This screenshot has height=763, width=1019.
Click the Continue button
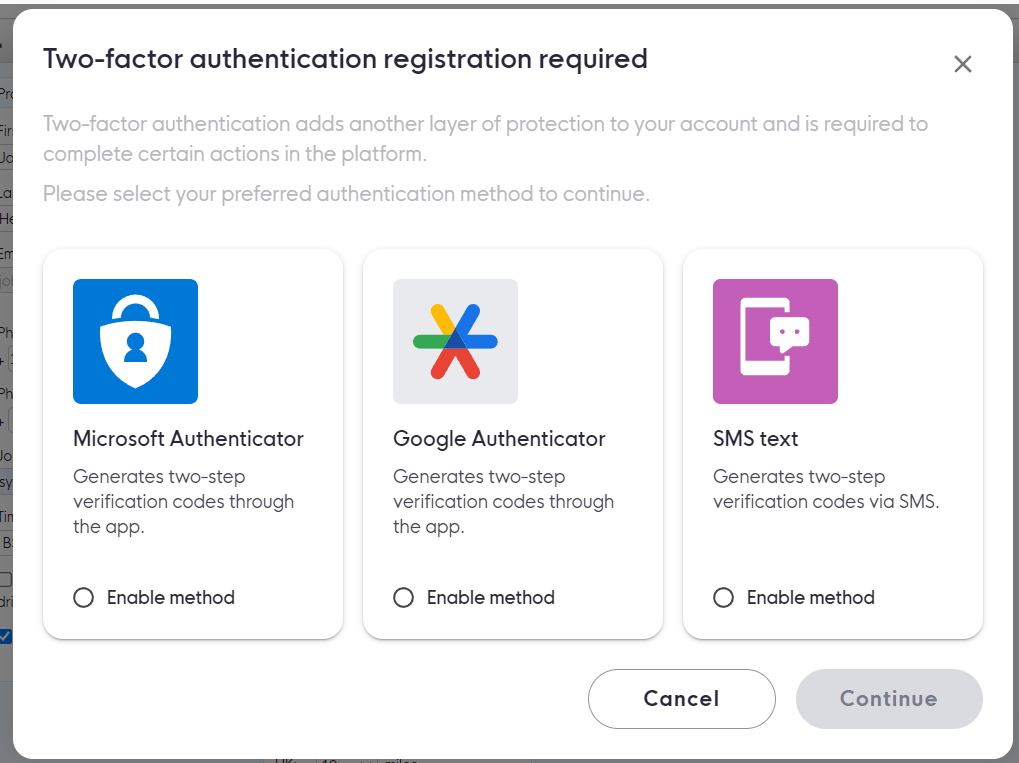pyautogui.click(x=889, y=699)
